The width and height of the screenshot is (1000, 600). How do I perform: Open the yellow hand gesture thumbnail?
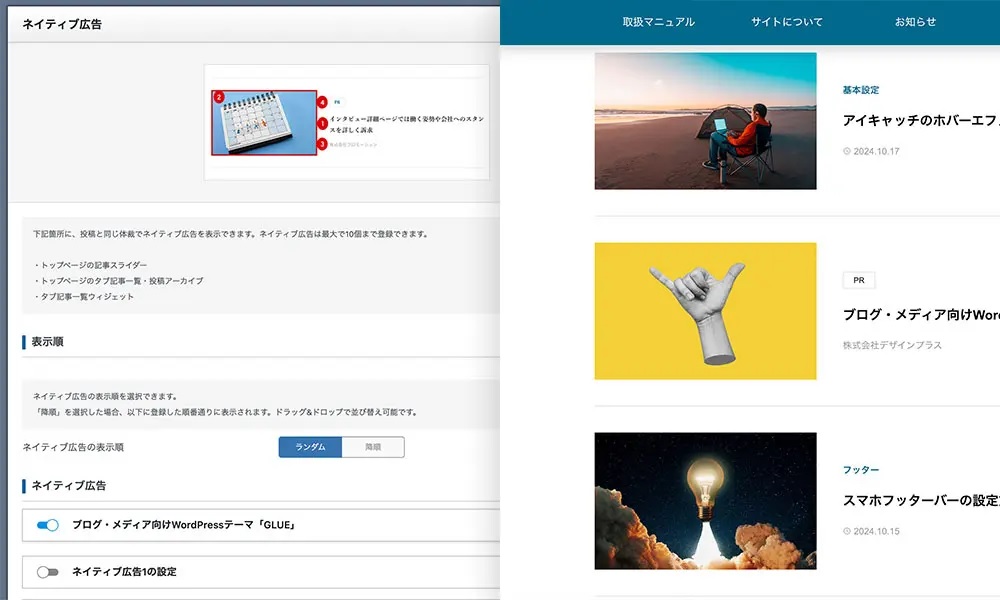coord(705,311)
